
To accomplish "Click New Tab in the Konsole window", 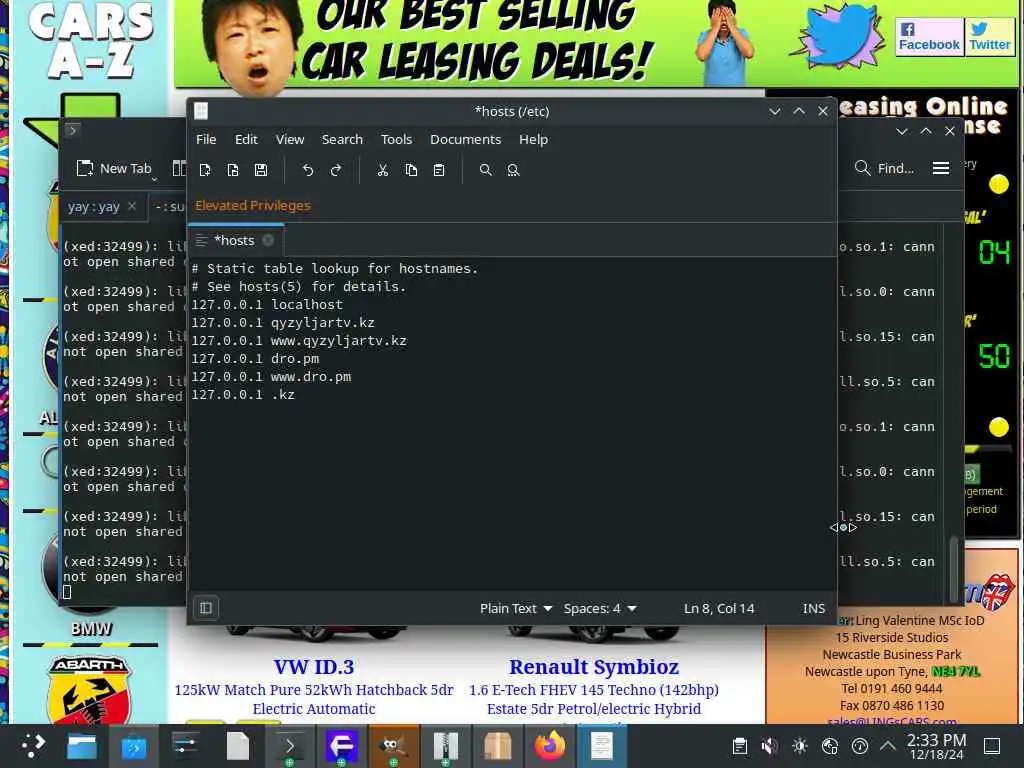I will coord(114,168).
